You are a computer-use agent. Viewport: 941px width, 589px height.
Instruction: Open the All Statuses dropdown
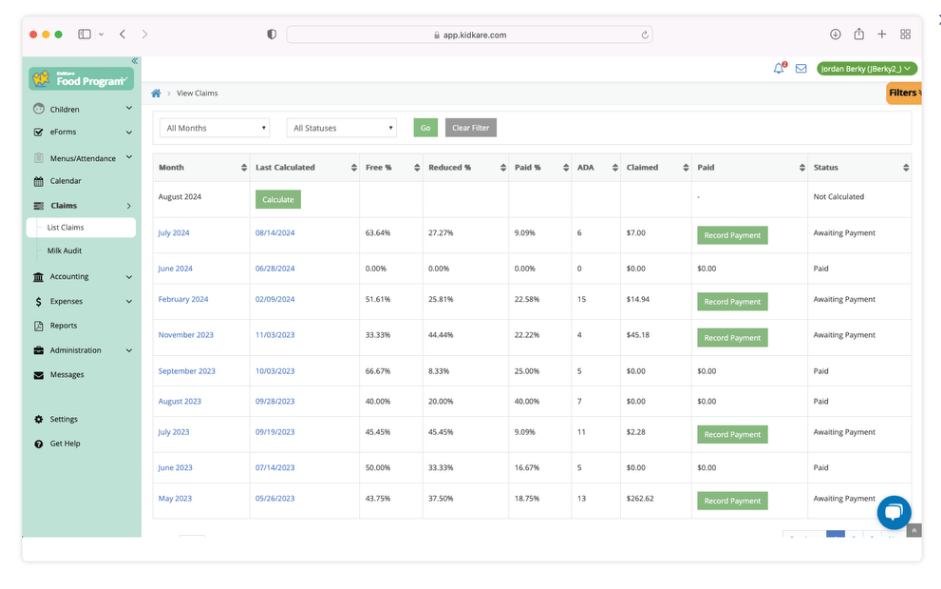(341, 128)
